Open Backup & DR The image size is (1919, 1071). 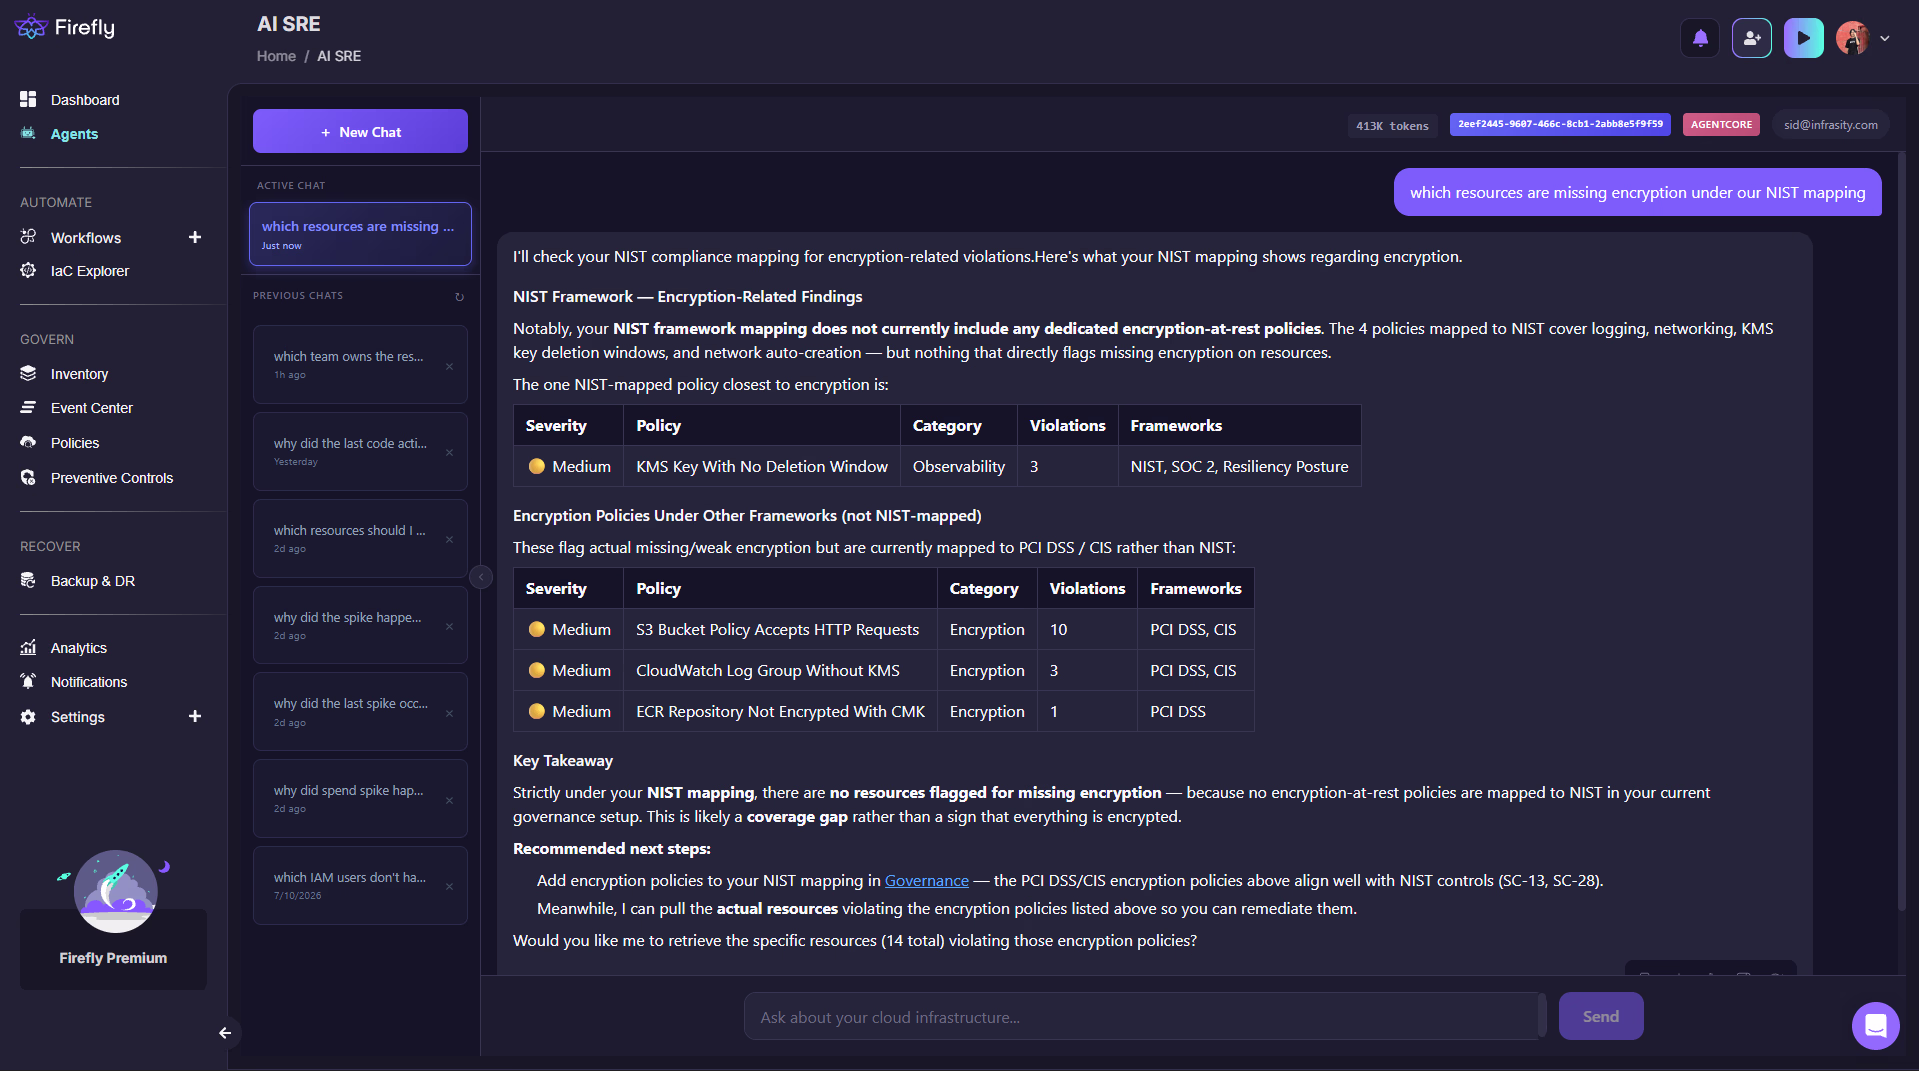point(92,581)
